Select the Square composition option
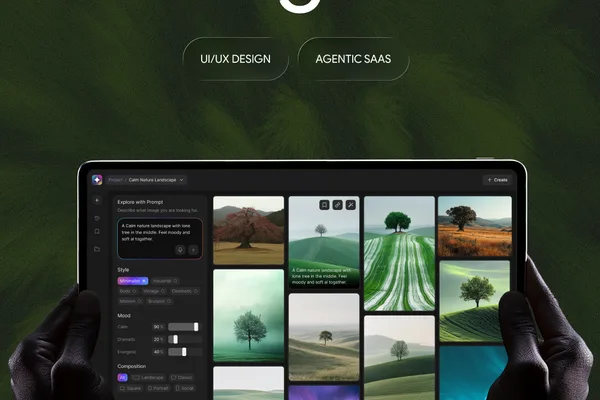Screen dimensions: 600x400 click(x=130, y=388)
